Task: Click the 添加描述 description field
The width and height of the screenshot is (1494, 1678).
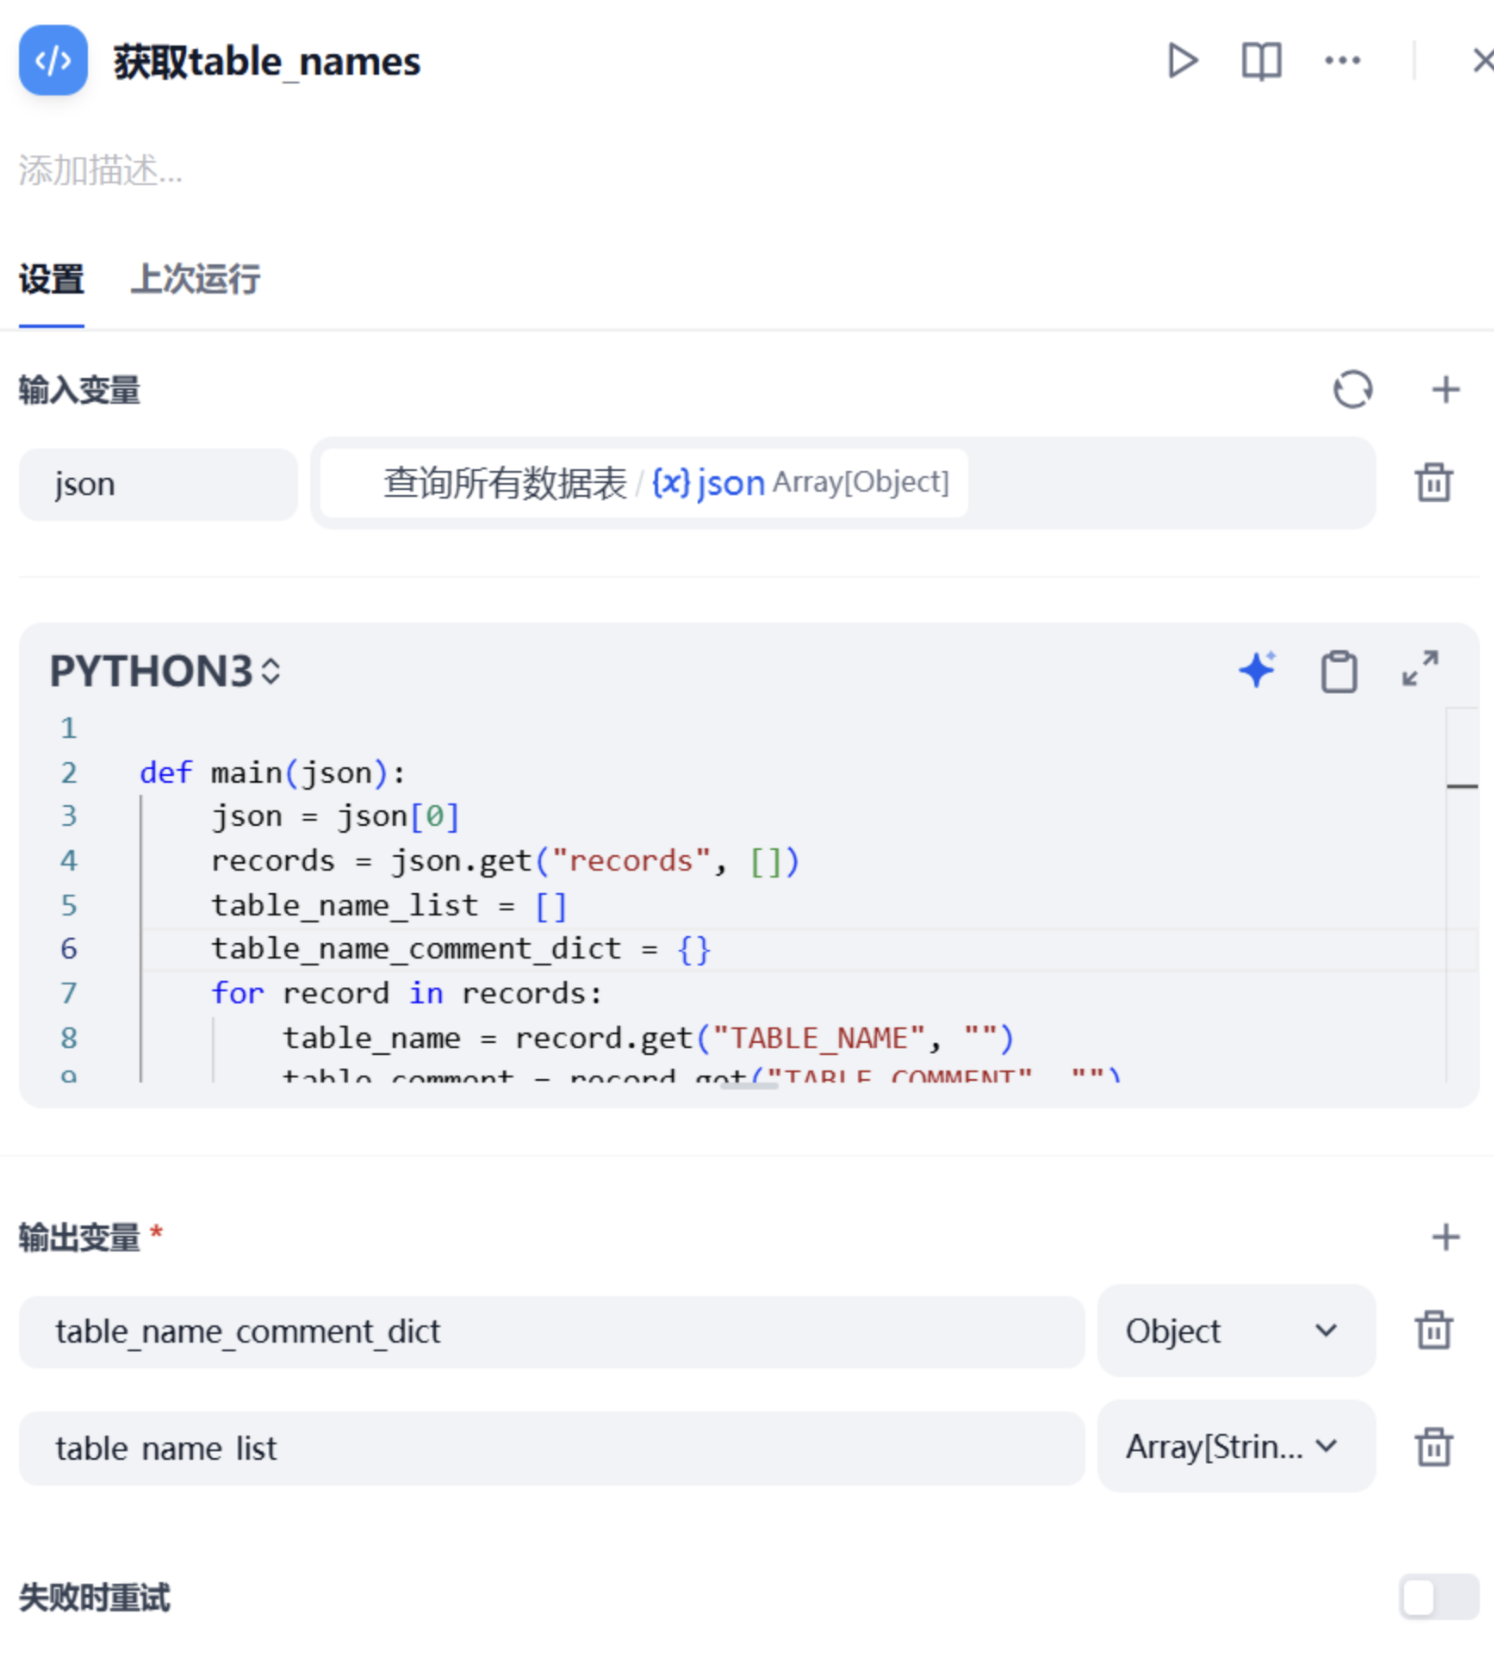Action: tap(100, 171)
